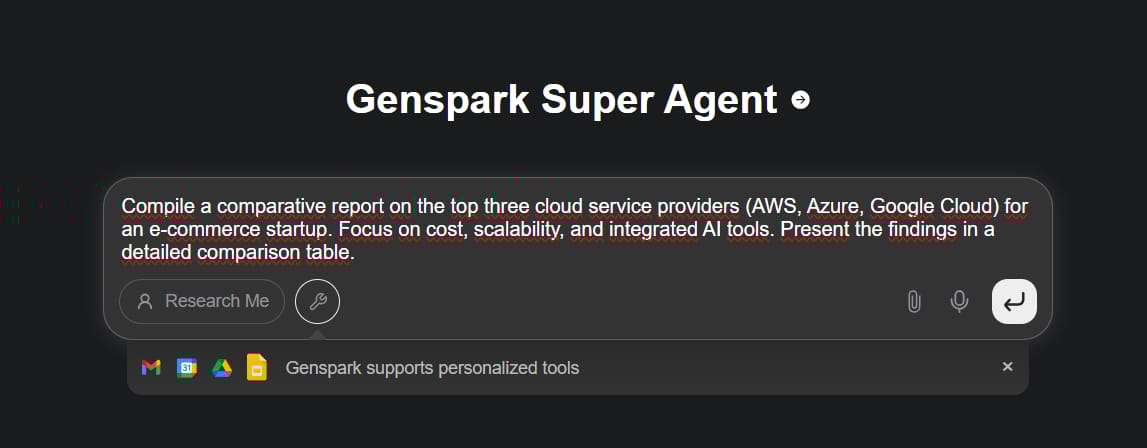Click the person icon inside Research Me
The image size is (1147, 448).
[x=145, y=302]
